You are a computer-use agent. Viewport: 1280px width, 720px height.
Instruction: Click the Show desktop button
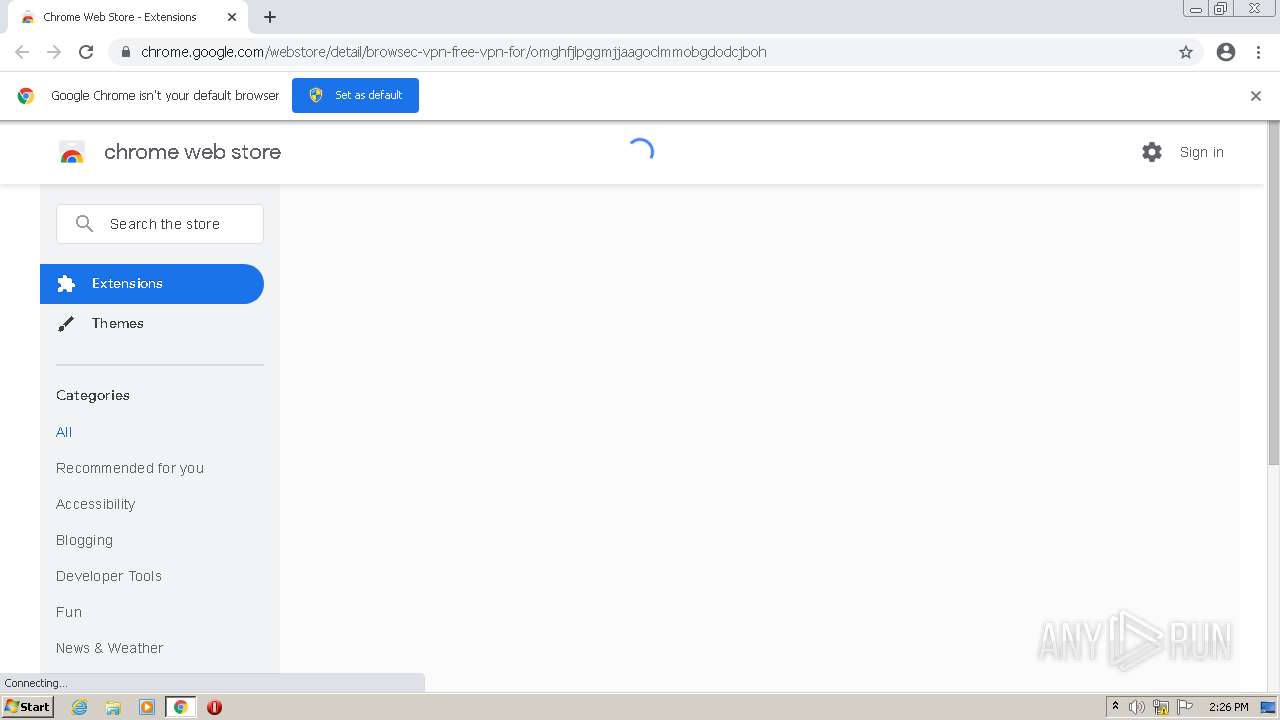1268,707
